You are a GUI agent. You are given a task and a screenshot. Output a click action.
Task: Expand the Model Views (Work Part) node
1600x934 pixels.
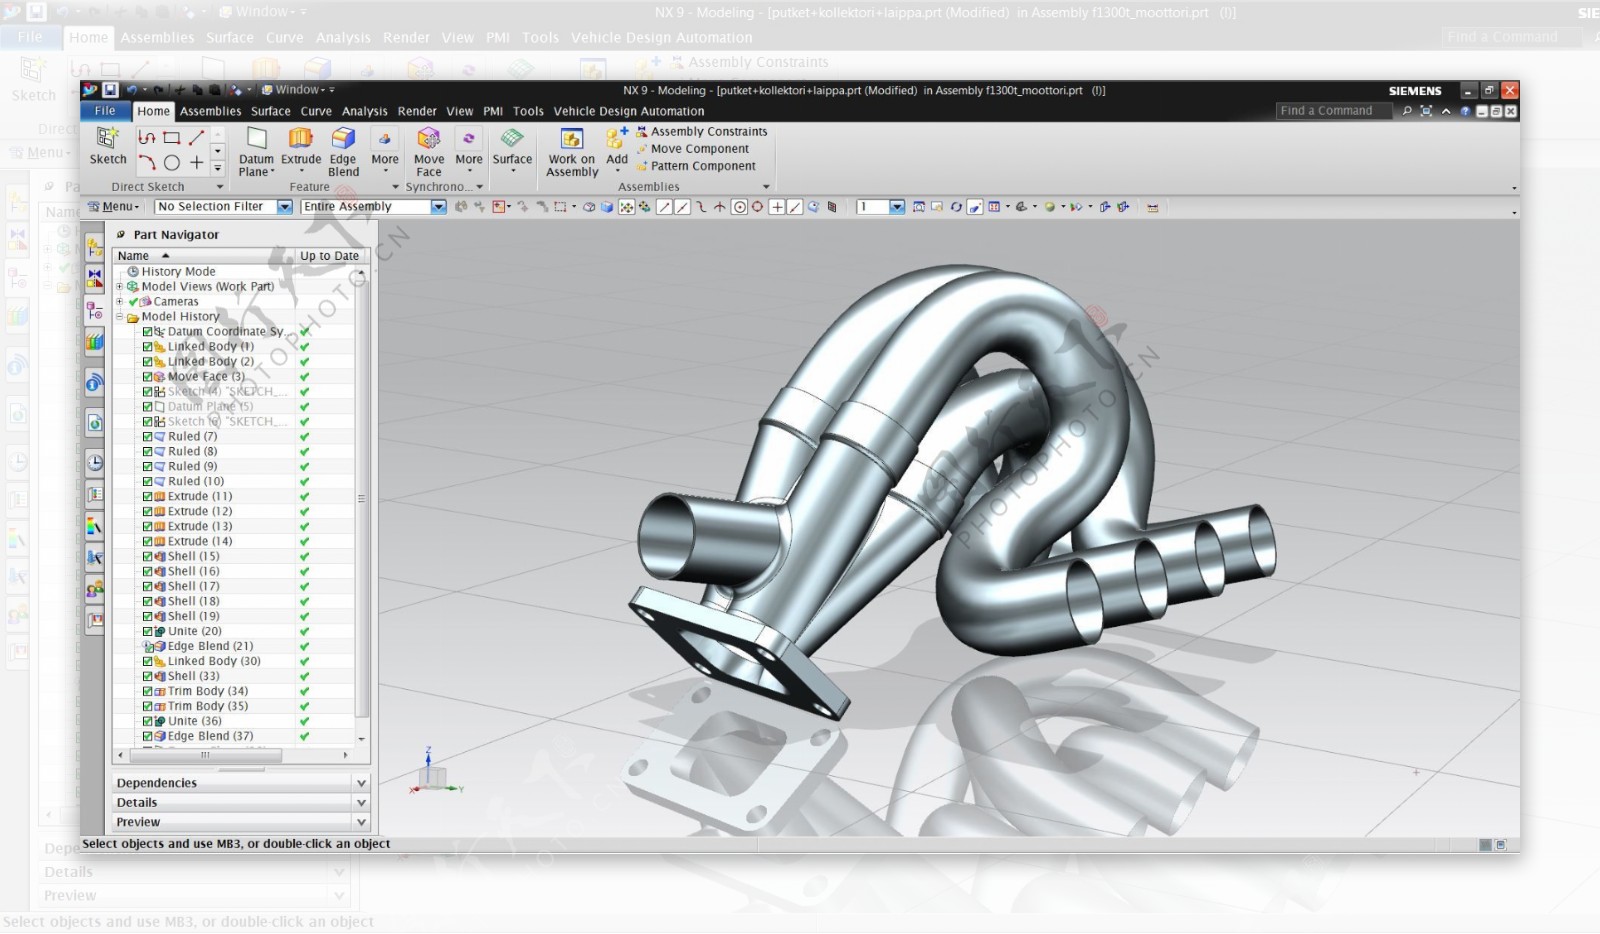click(120, 286)
